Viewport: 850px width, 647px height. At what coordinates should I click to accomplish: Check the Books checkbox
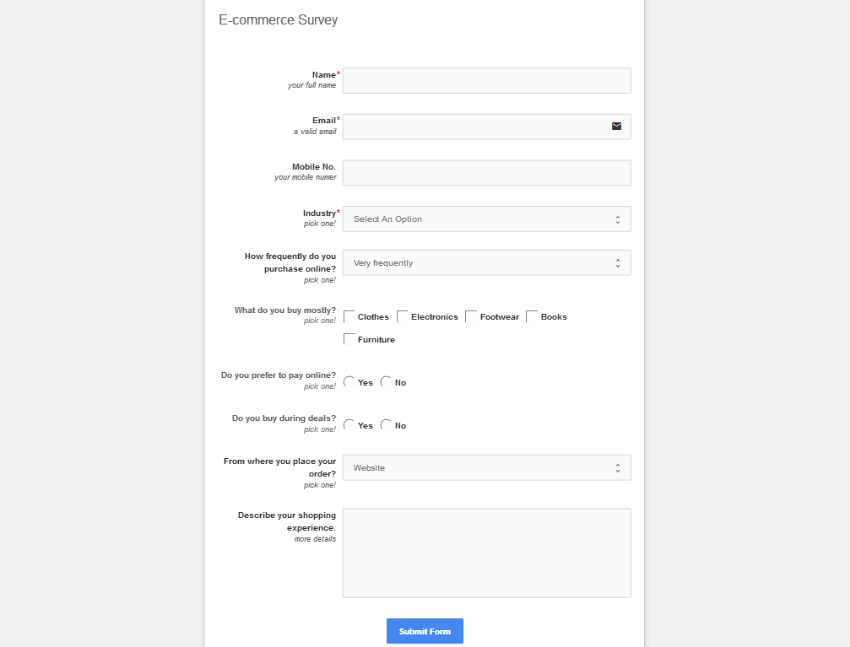pos(531,315)
